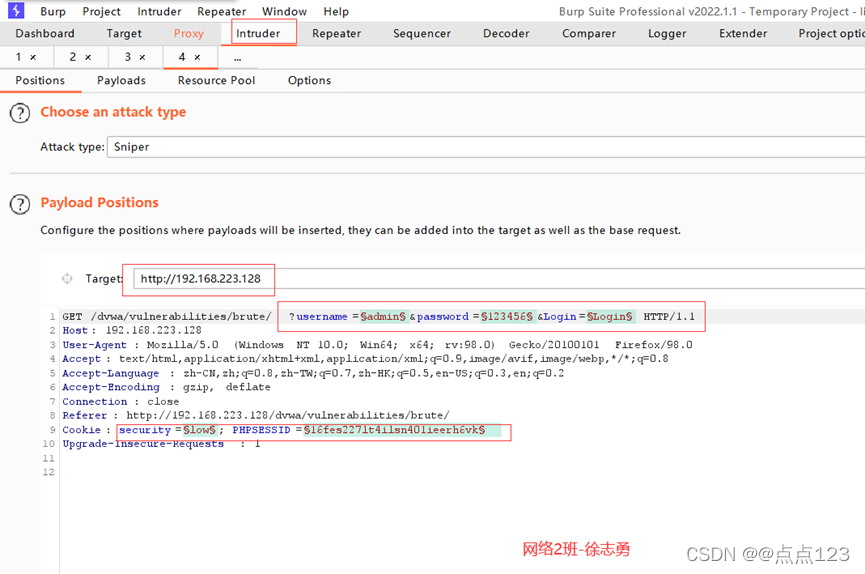Open the Help menu
The height and width of the screenshot is (574, 865).
(336, 12)
